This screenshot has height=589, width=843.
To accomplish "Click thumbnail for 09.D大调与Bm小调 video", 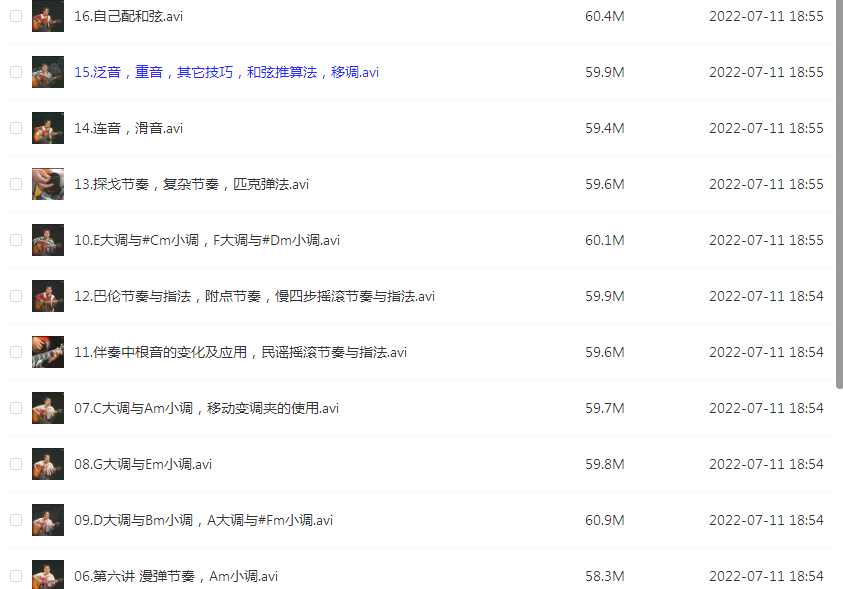I will coord(48,520).
